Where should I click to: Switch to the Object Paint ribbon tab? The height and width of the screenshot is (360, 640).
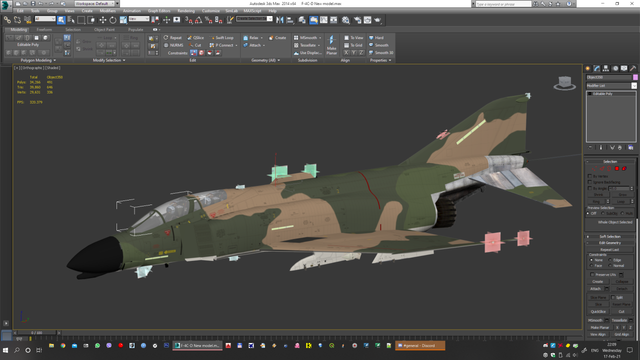tap(104, 29)
